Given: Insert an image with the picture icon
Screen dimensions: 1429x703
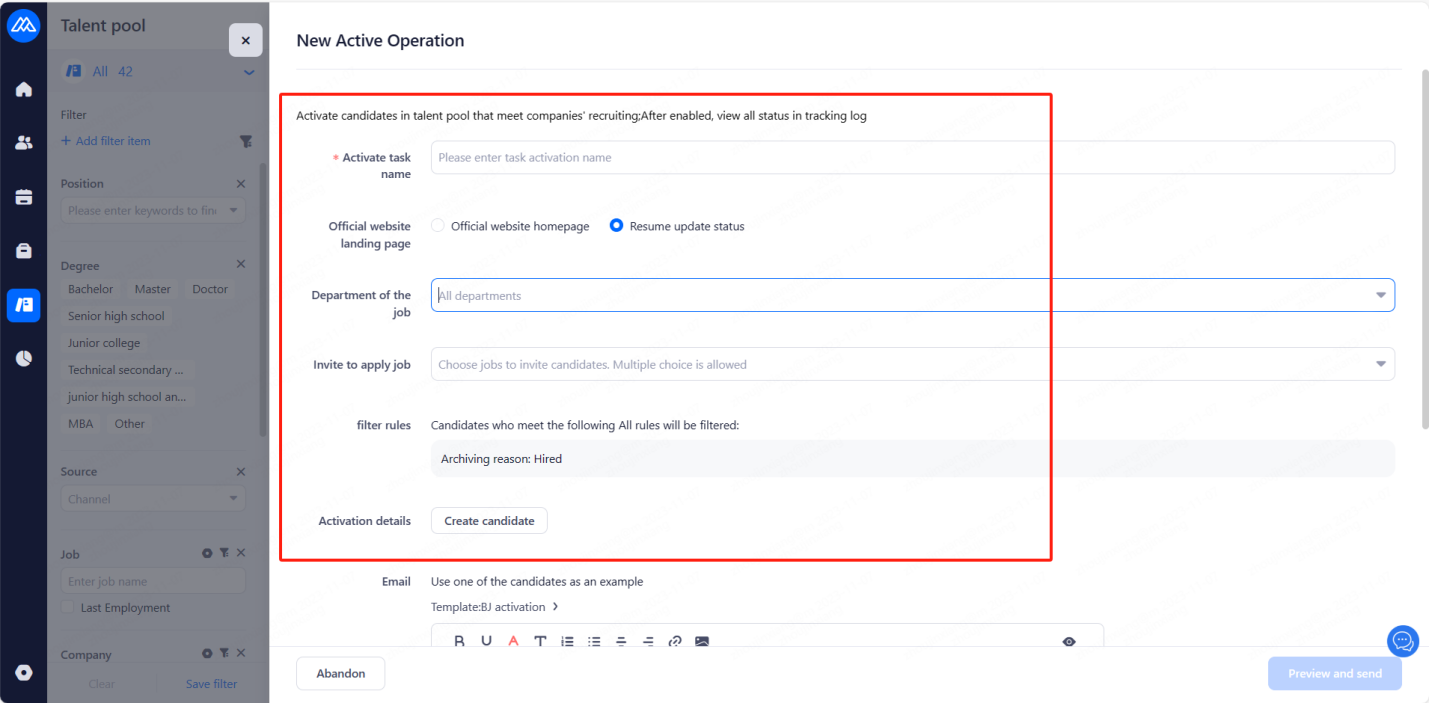Looking at the screenshot, I should tap(702, 641).
